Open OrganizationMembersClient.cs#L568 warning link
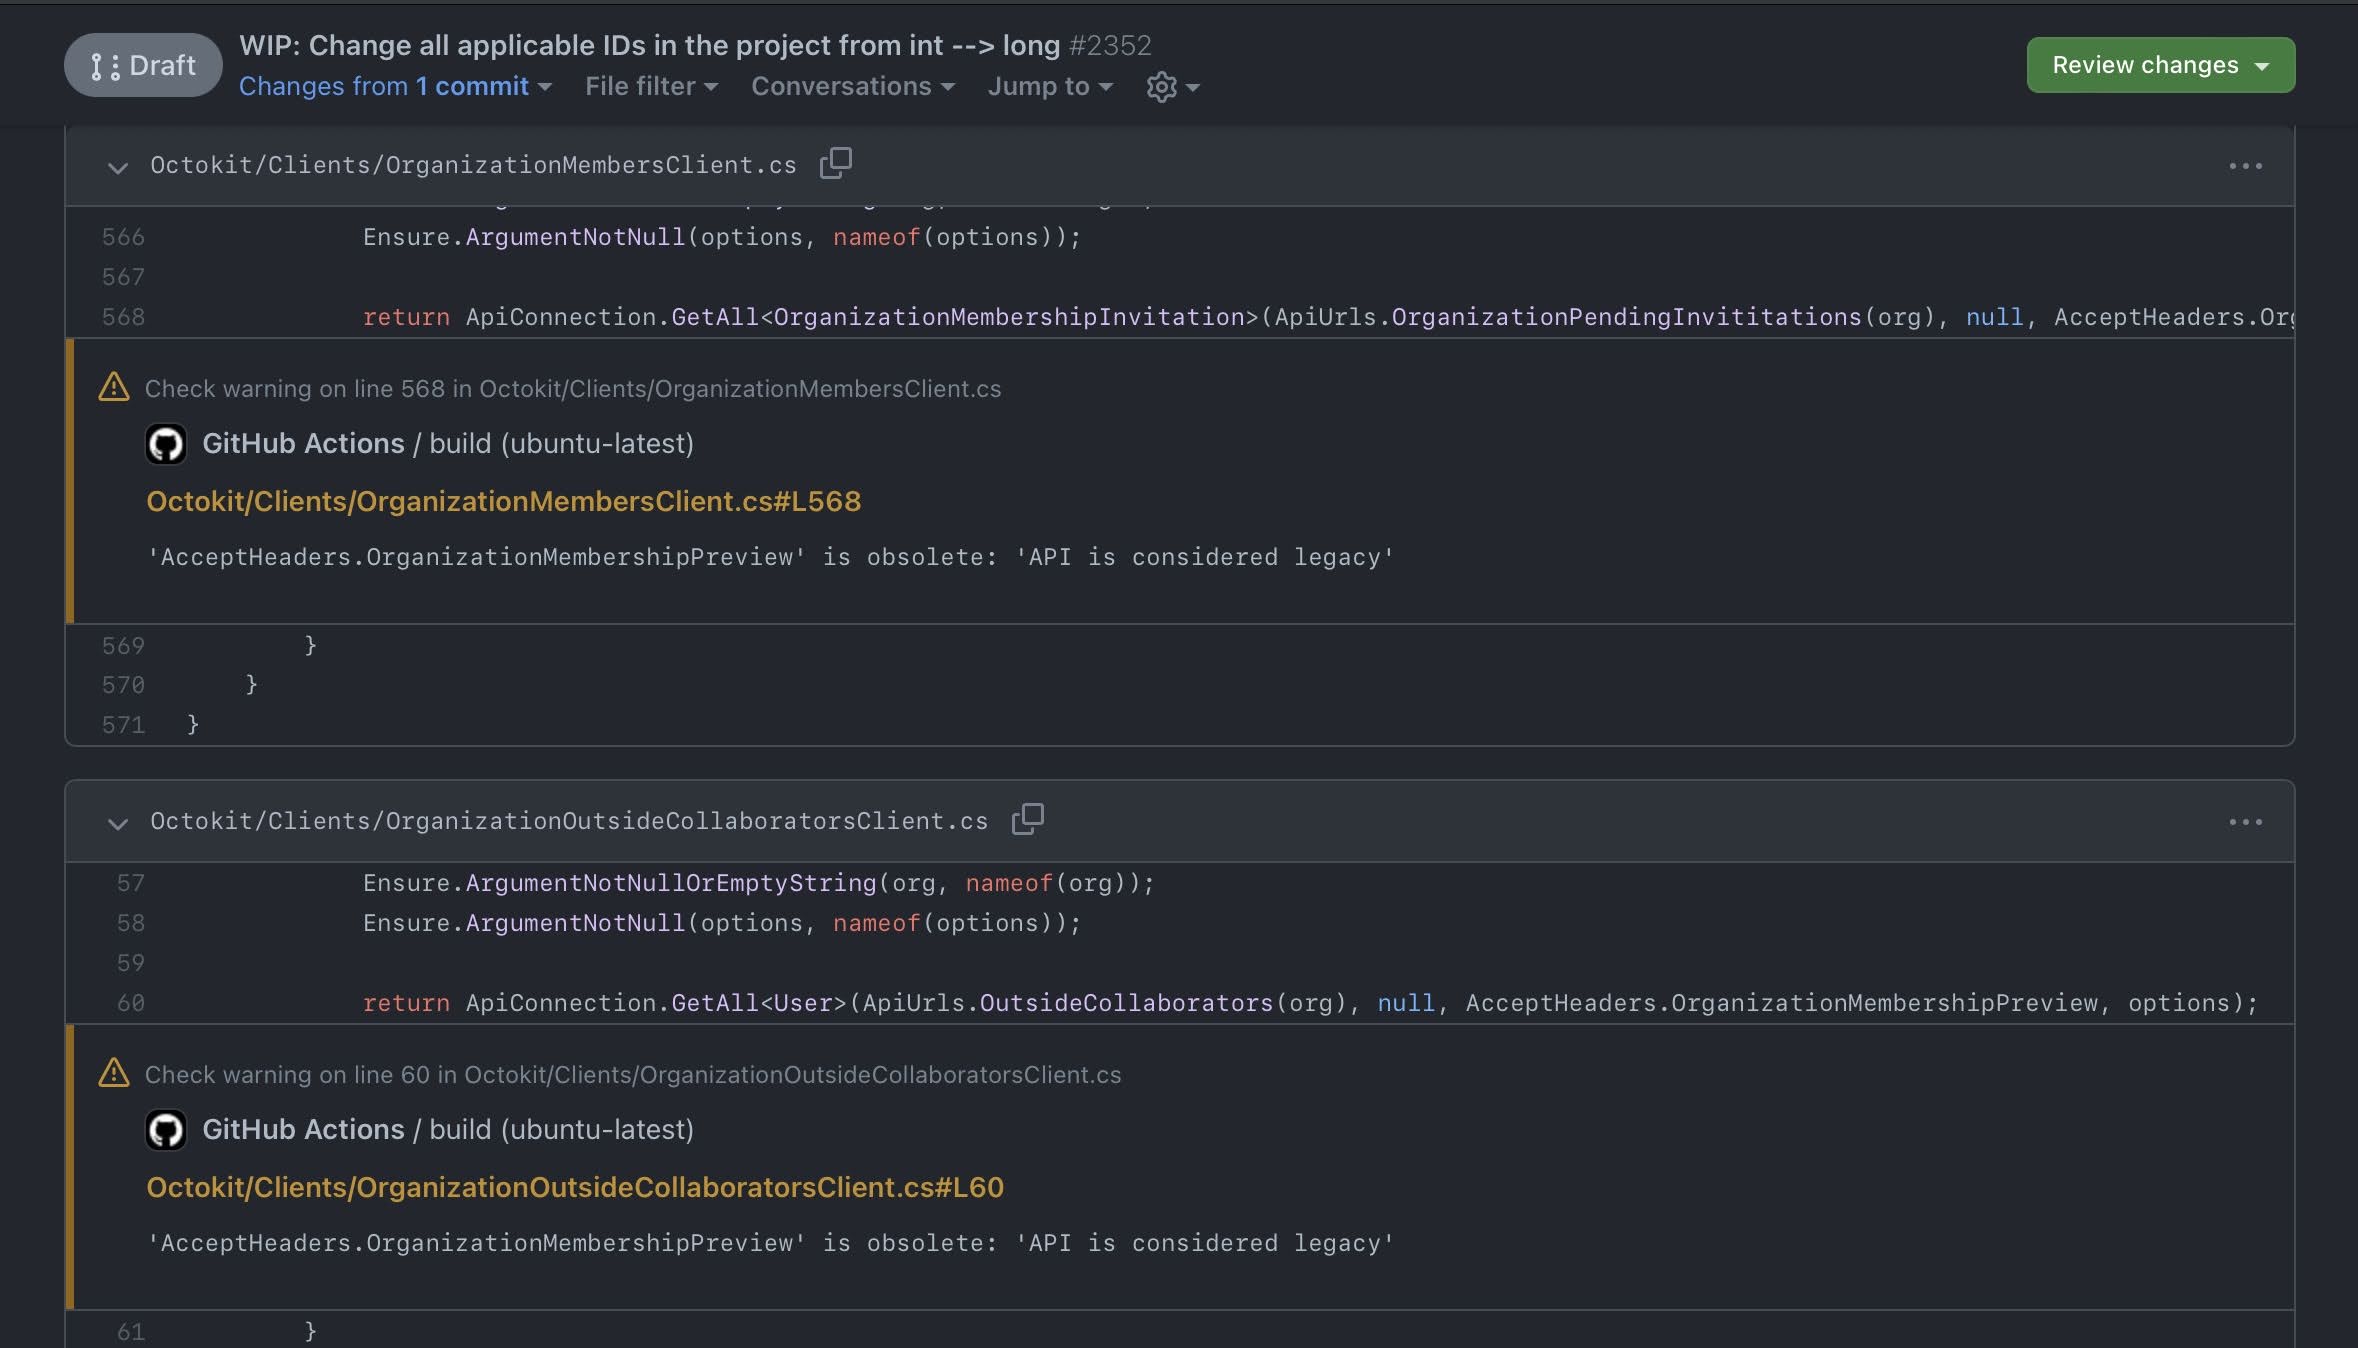The width and height of the screenshot is (2358, 1348). tap(503, 501)
